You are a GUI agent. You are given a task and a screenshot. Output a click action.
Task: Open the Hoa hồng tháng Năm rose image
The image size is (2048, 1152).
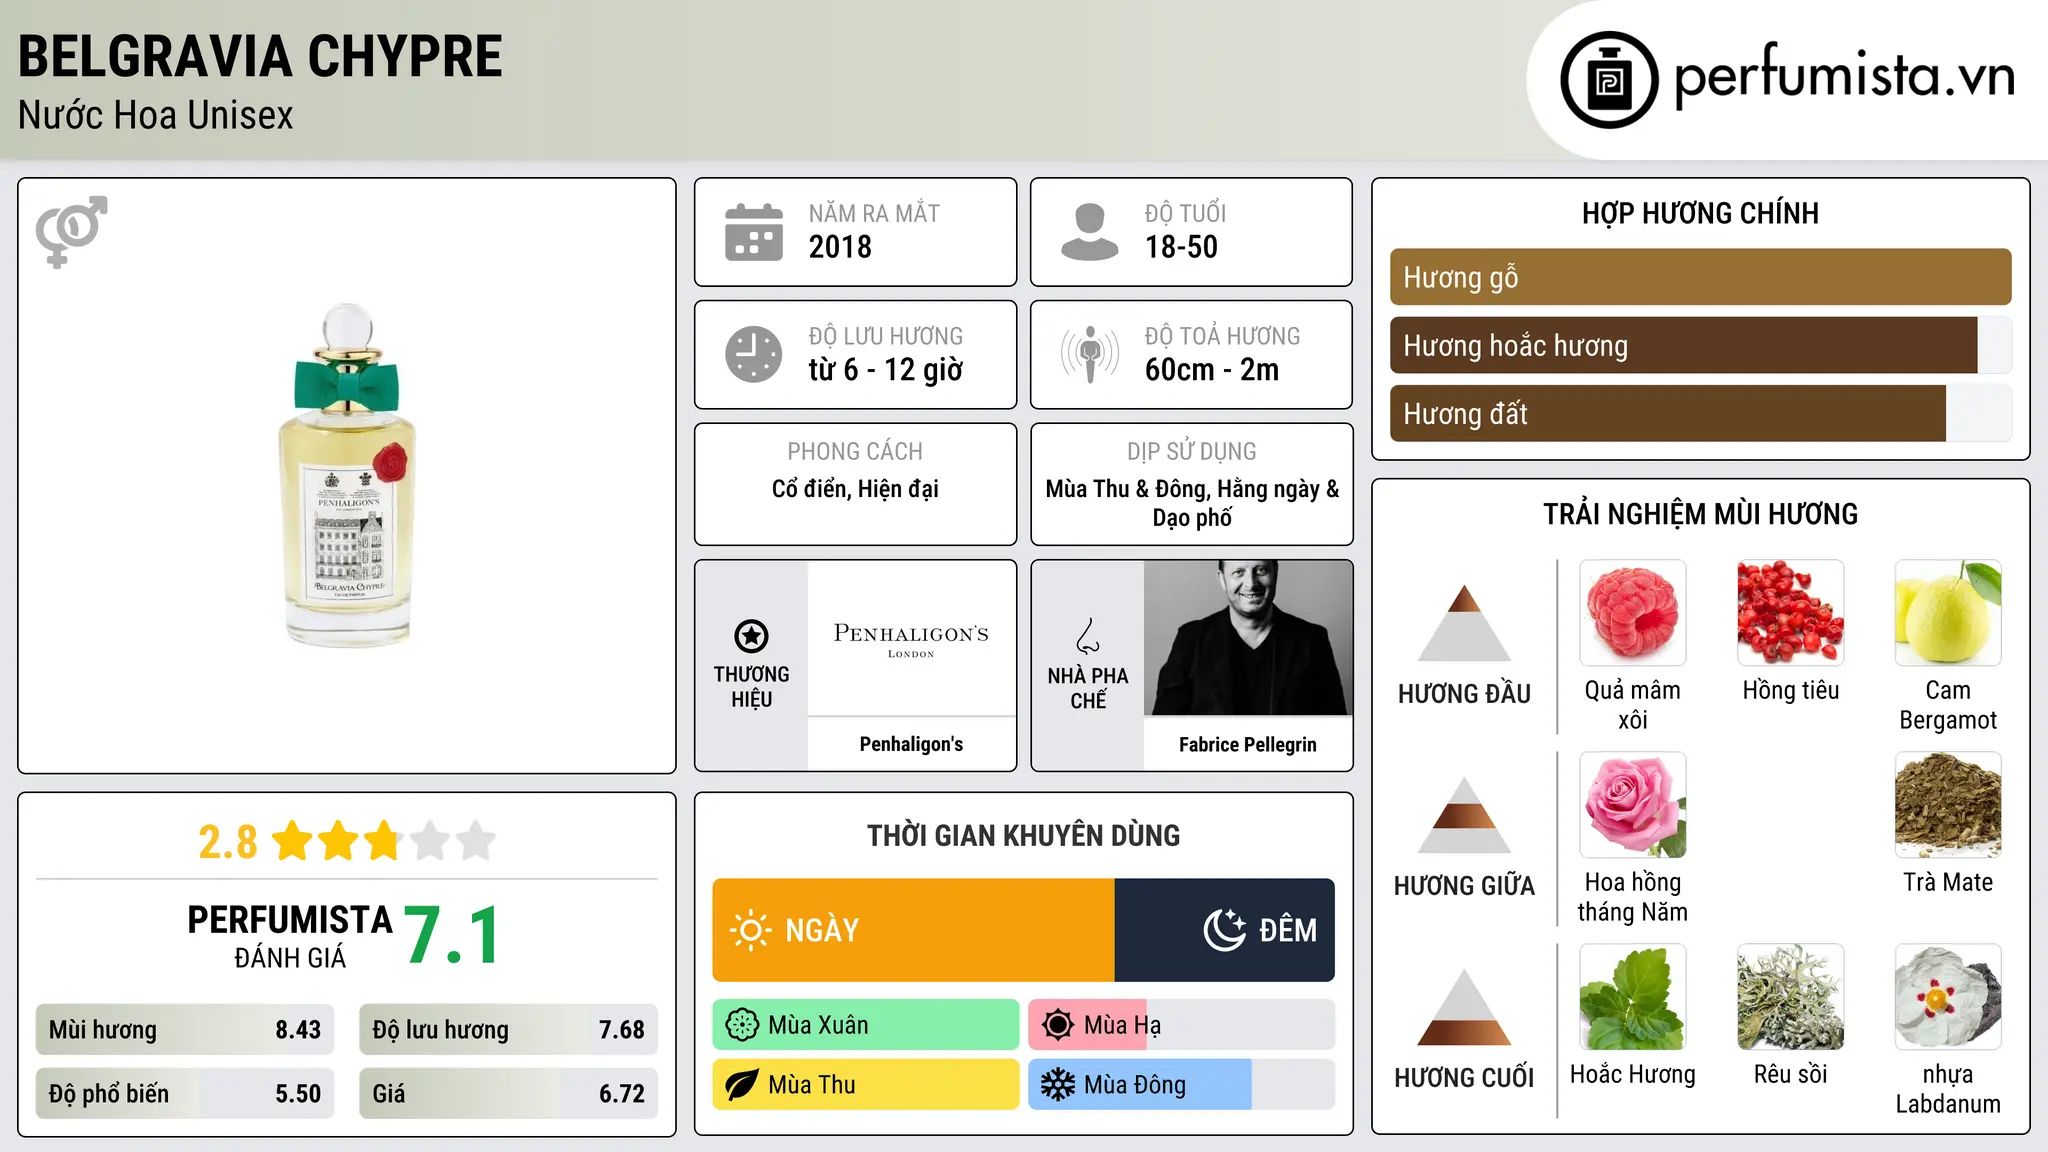pyautogui.click(x=1633, y=805)
